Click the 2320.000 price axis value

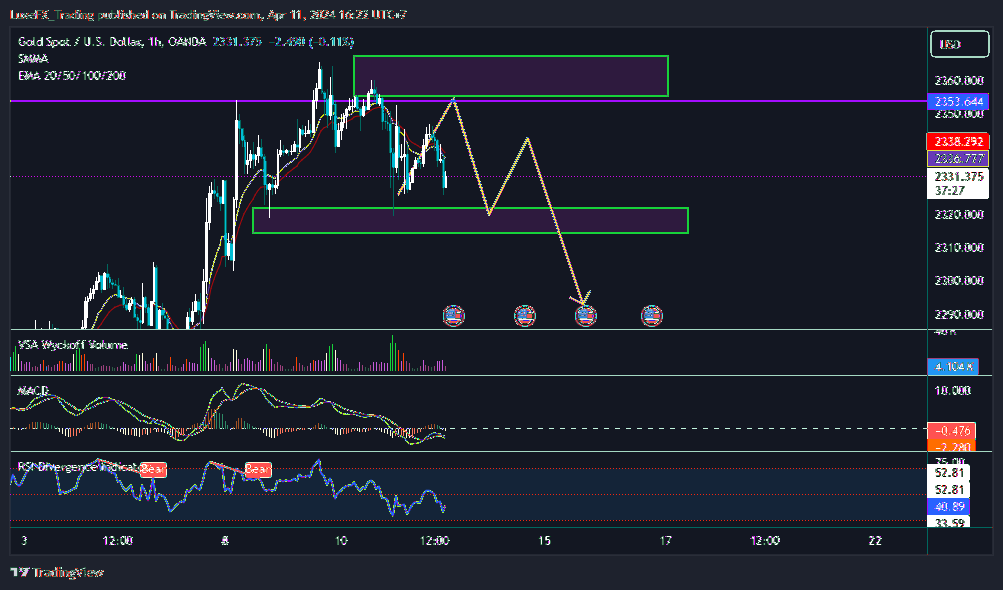[x=958, y=214]
